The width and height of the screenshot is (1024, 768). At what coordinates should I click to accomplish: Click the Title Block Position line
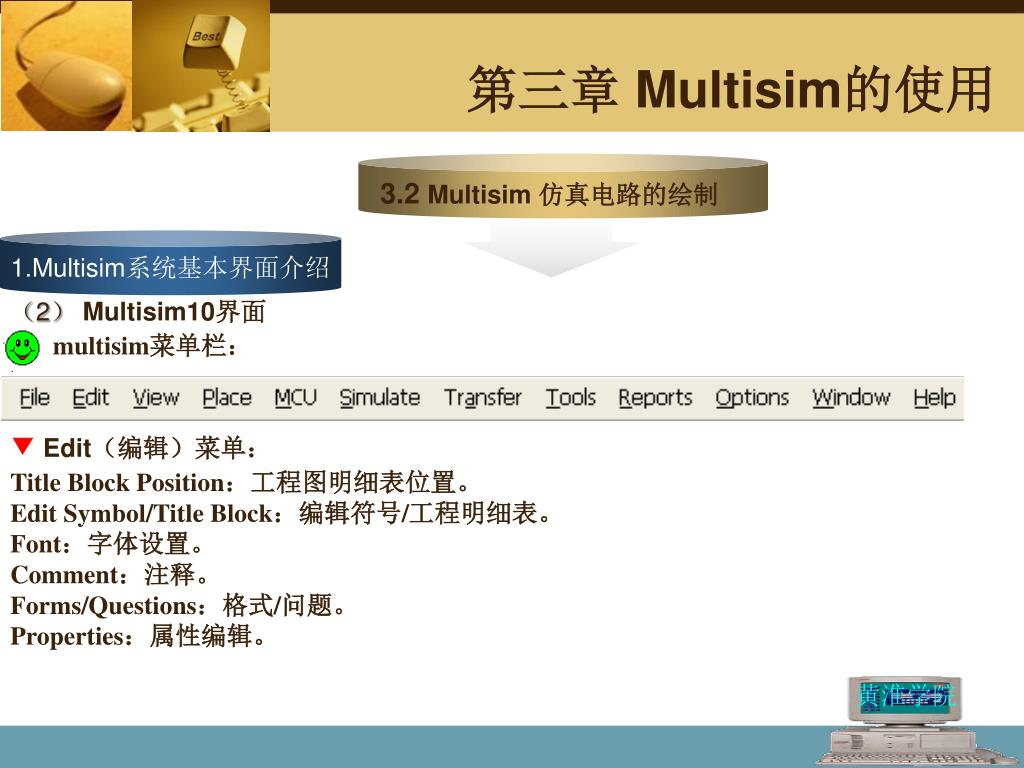coord(240,483)
